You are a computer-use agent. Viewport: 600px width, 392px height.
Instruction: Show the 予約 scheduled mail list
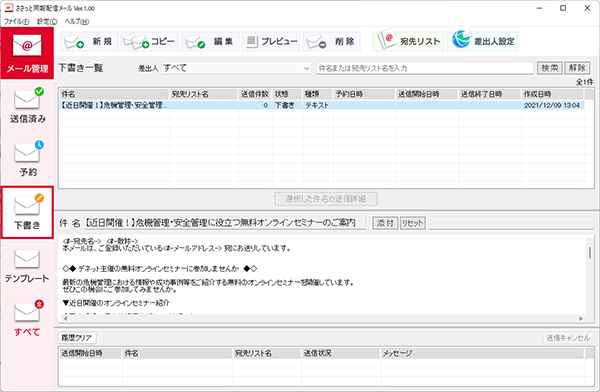[27, 159]
